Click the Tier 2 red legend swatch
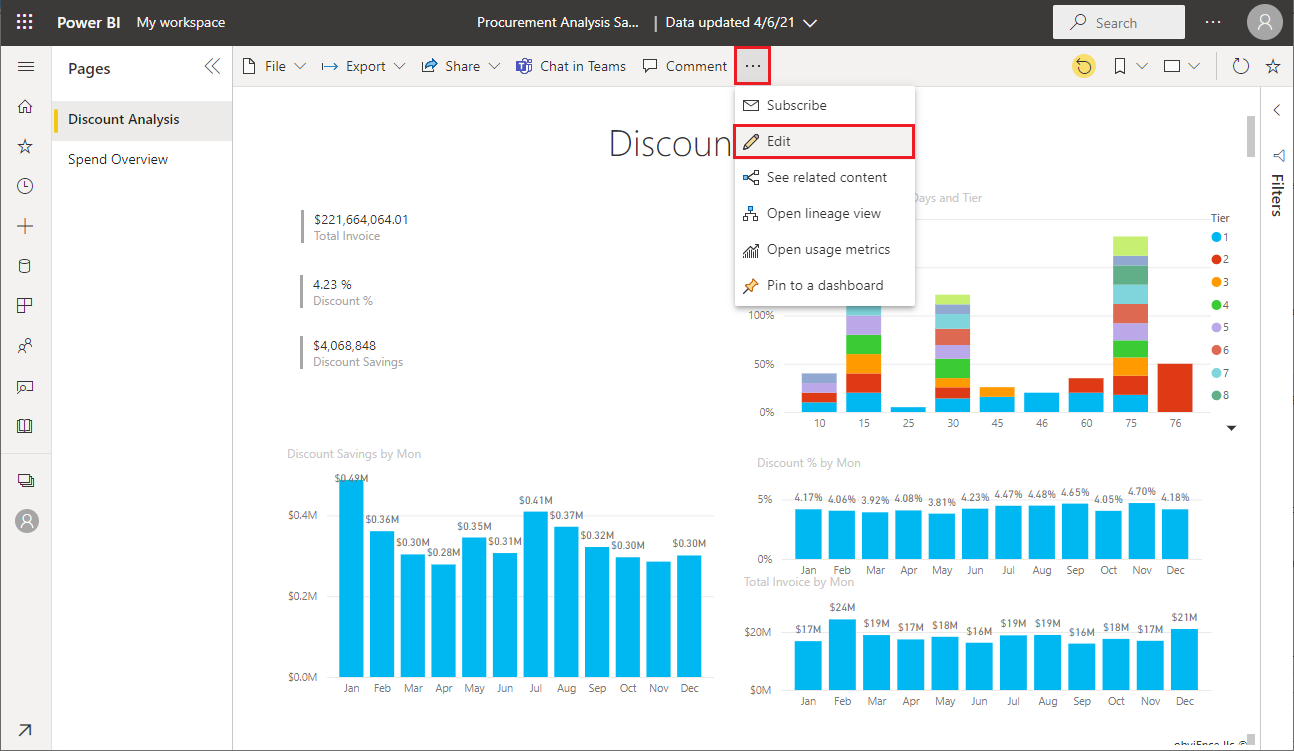 (1216, 260)
